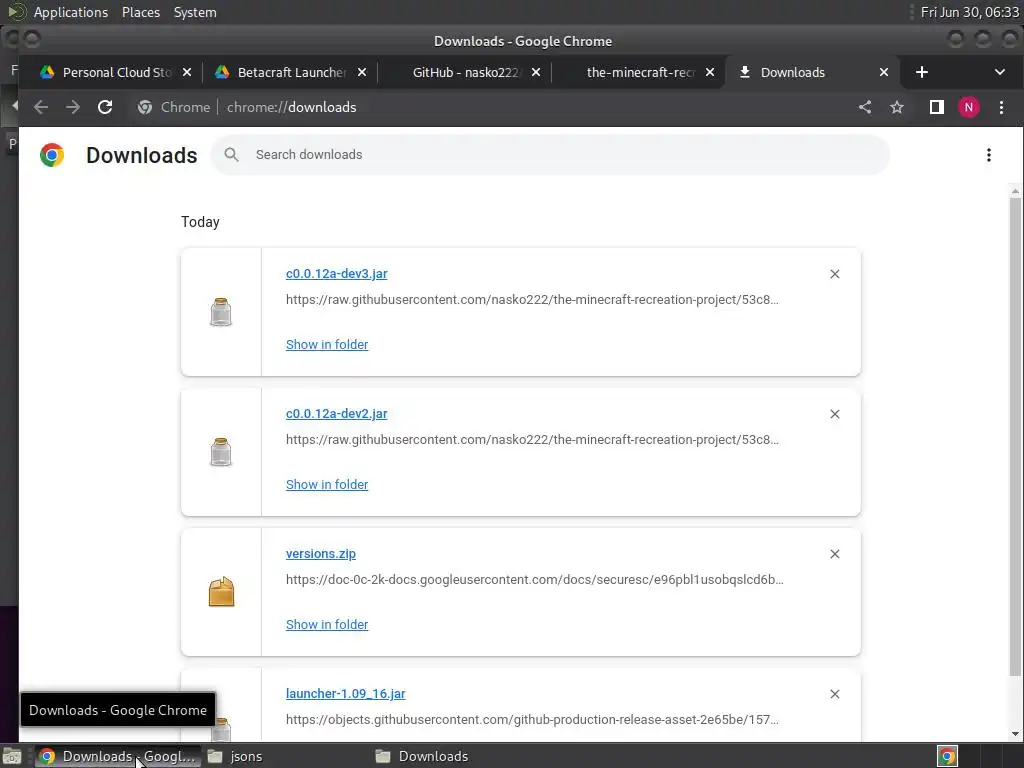Open the Downloads page more actions menu
This screenshot has width=1024, height=768.
click(989, 155)
